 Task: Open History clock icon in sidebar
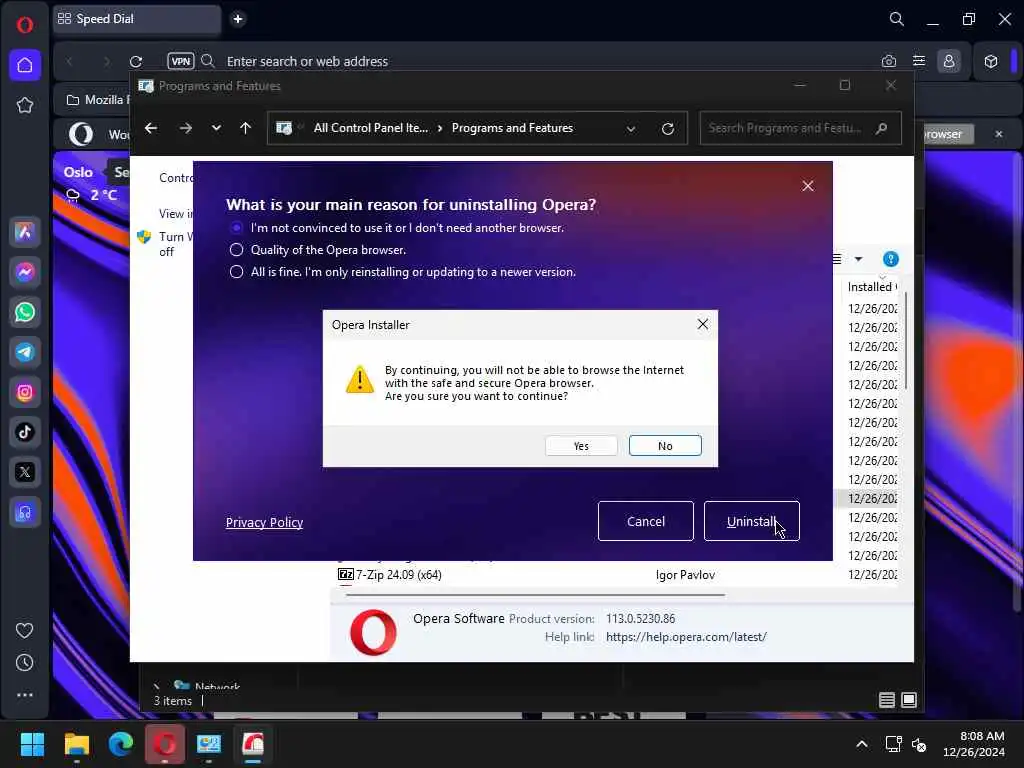point(25,663)
